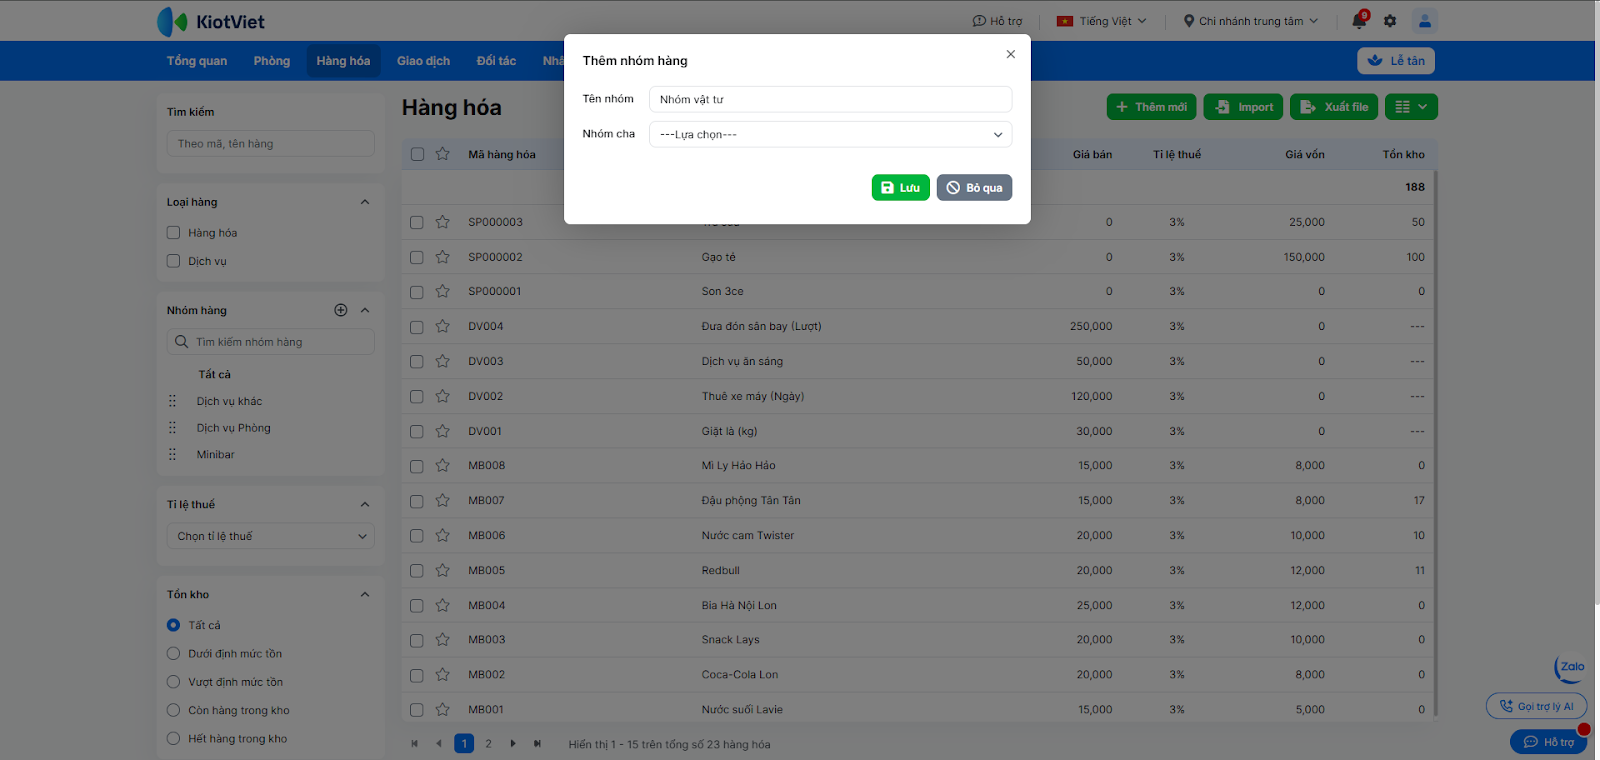The image size is (1600, 760).
Task: Open the Nhóm cha dropdown
Action: coord(830,134)
